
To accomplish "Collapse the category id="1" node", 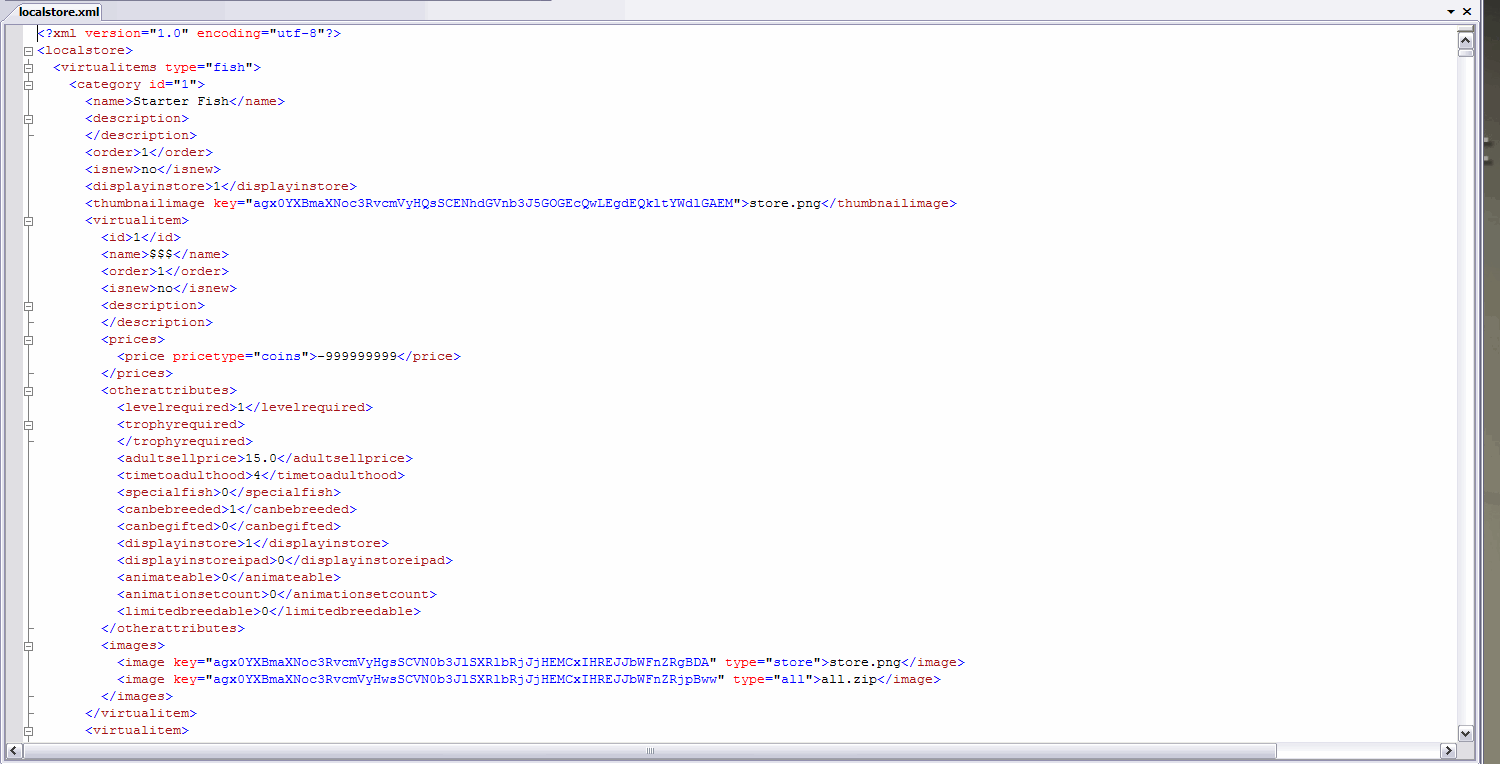I will pyautogui.click(x=28, y=84).
